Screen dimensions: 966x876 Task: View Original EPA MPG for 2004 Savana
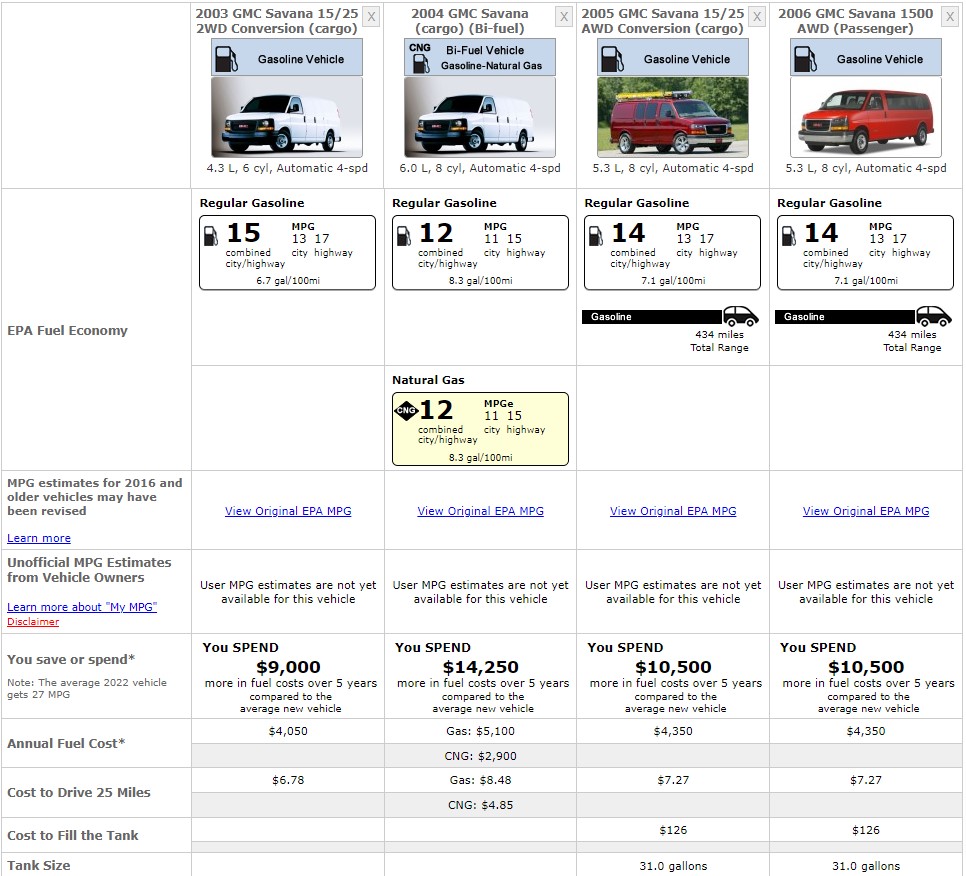pyautogui.click(x=481, y=511)
